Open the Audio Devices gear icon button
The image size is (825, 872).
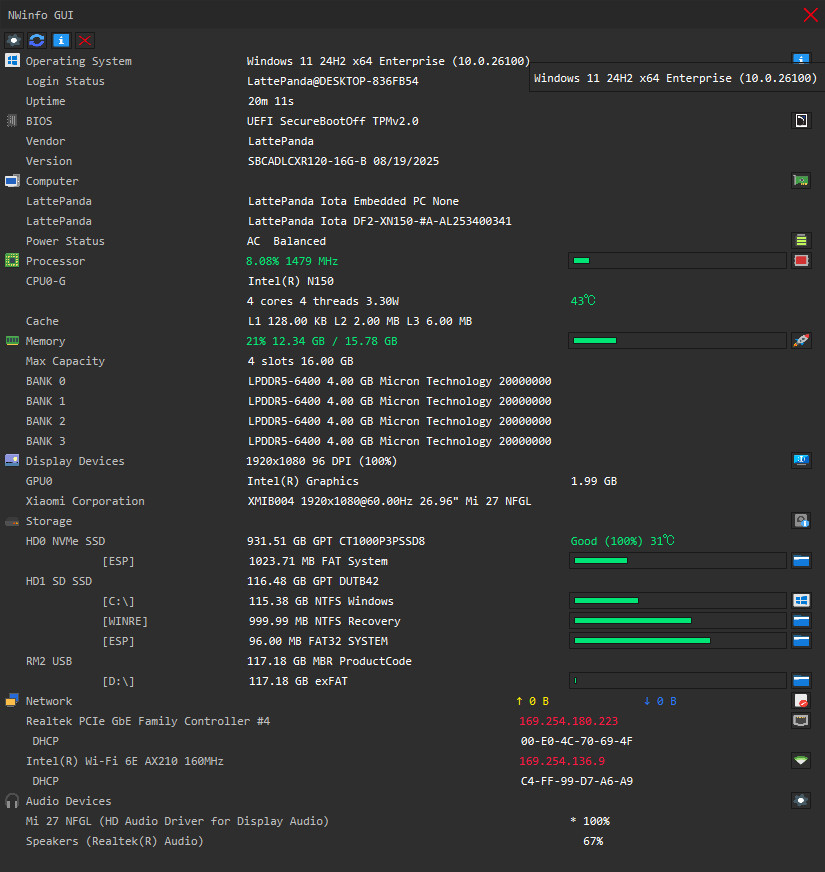[x=801, y=801]
